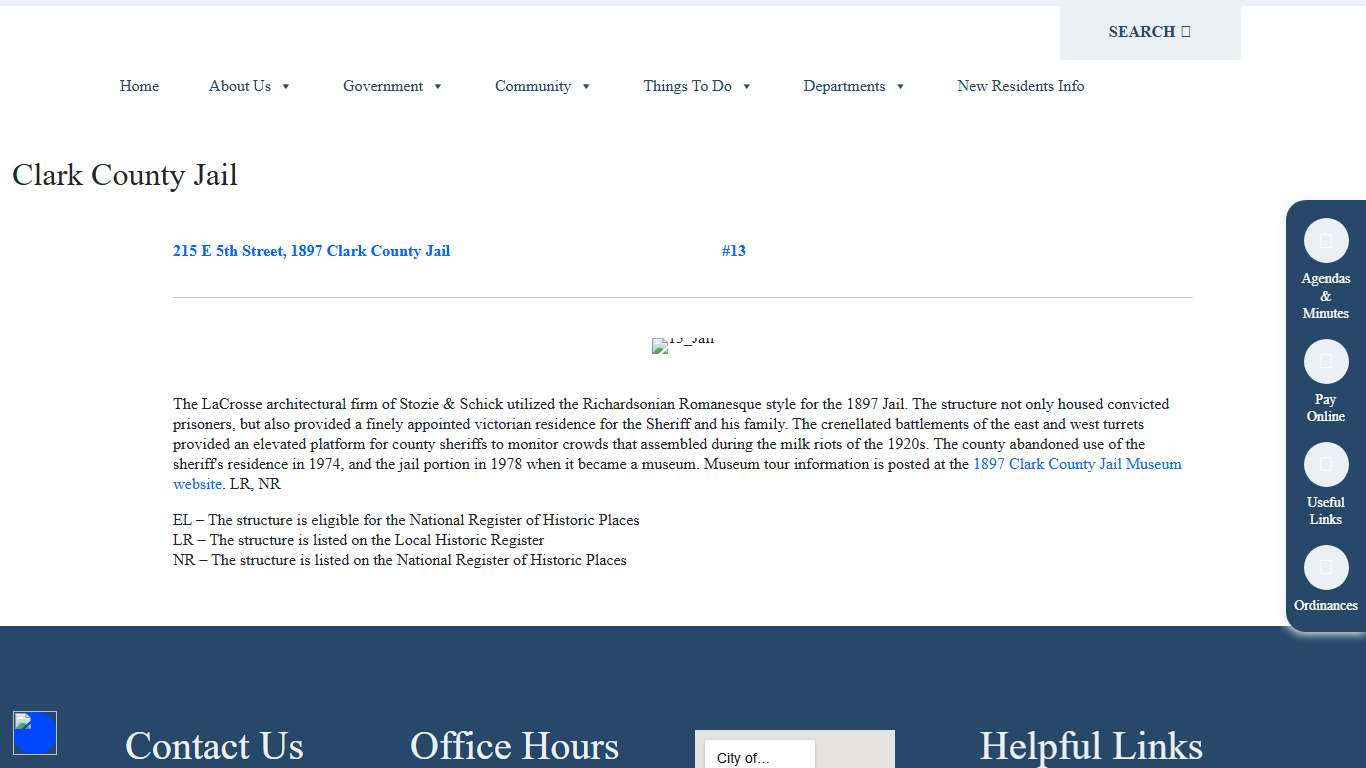This screenshot has height=768, width=1366.
Task: Click the #13 link
Action: 734,251
